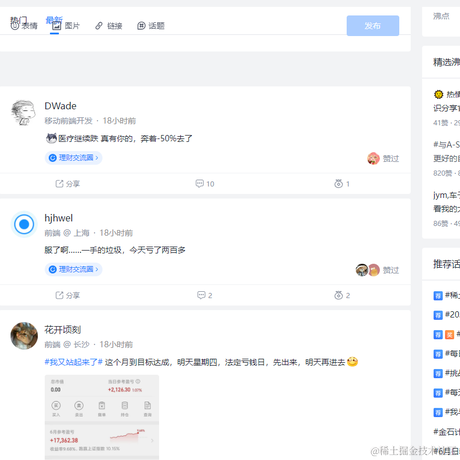
Task: Click the 图片 image upload icon
Action: 56,26
